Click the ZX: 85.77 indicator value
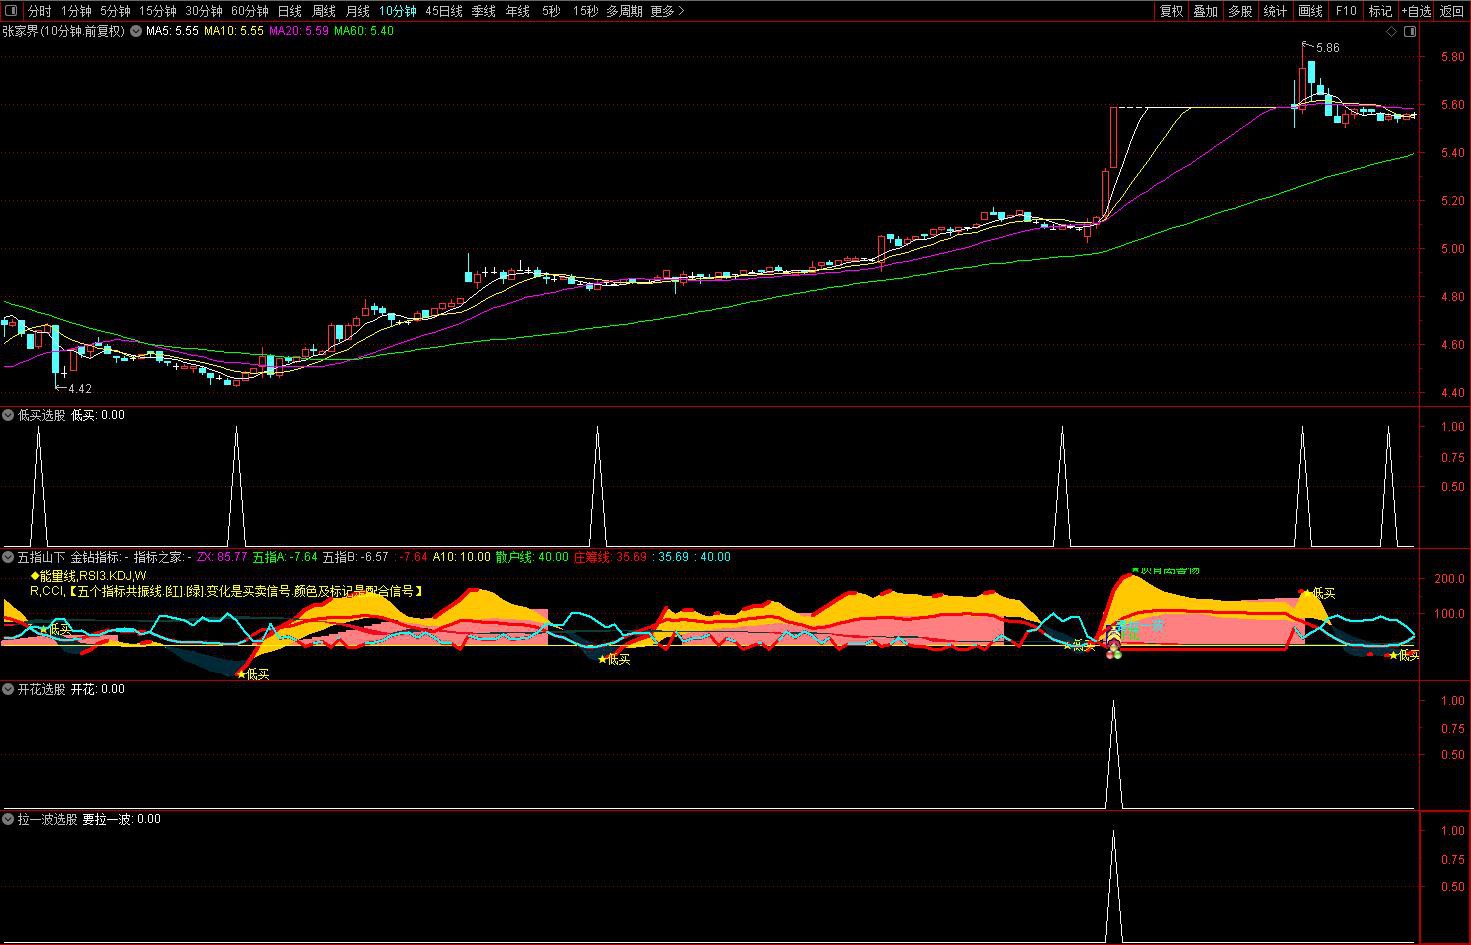Image resolution: width=1471 pixels, height=945 pixels. click(222, 556)
